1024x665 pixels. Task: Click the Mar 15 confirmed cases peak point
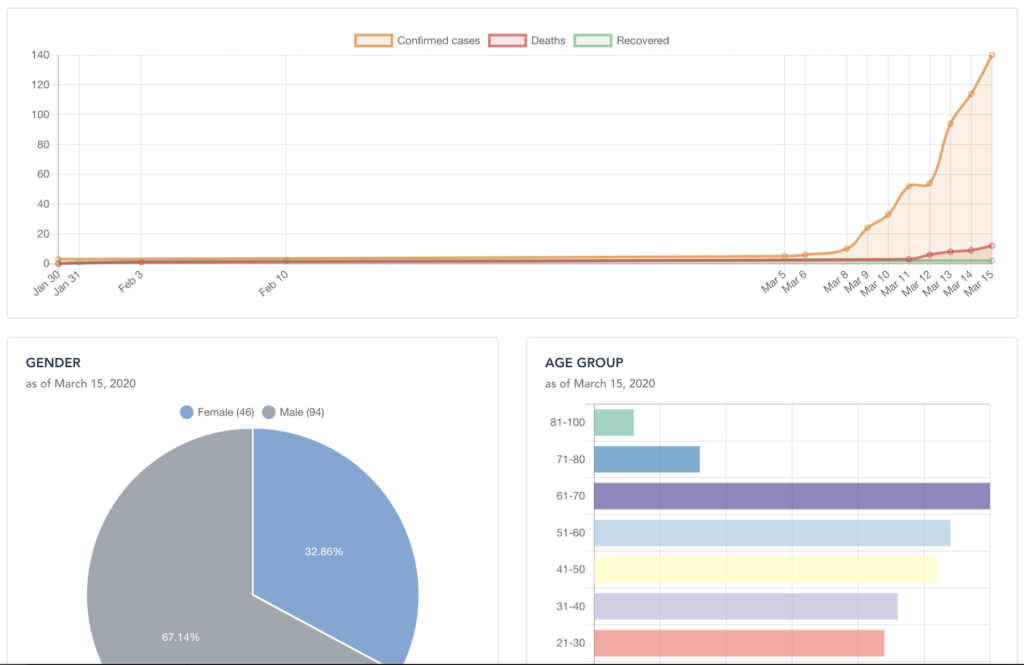coord(992,56)
